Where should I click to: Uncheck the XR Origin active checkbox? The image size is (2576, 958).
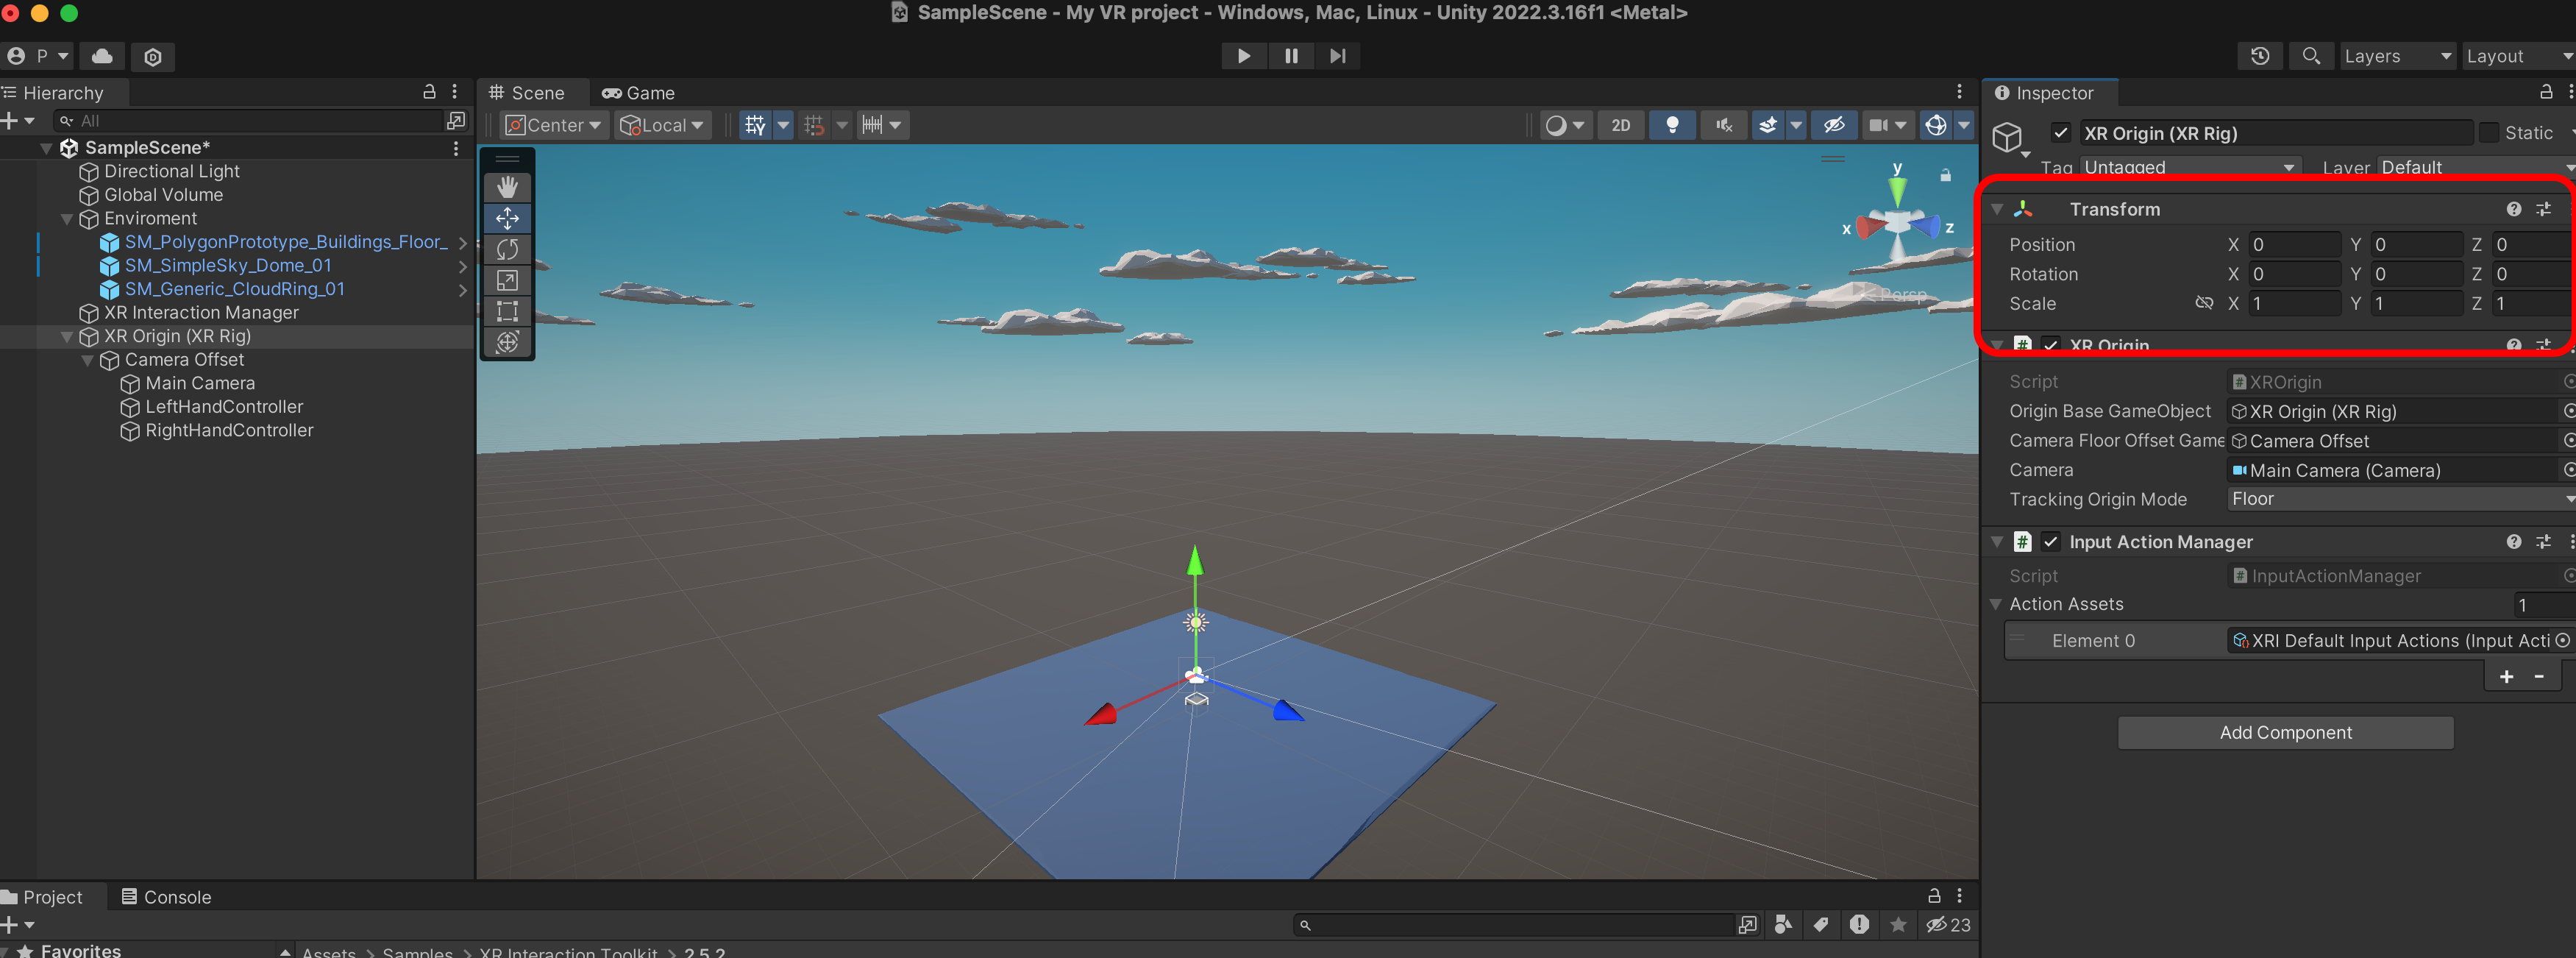[x=2060, y=133]
